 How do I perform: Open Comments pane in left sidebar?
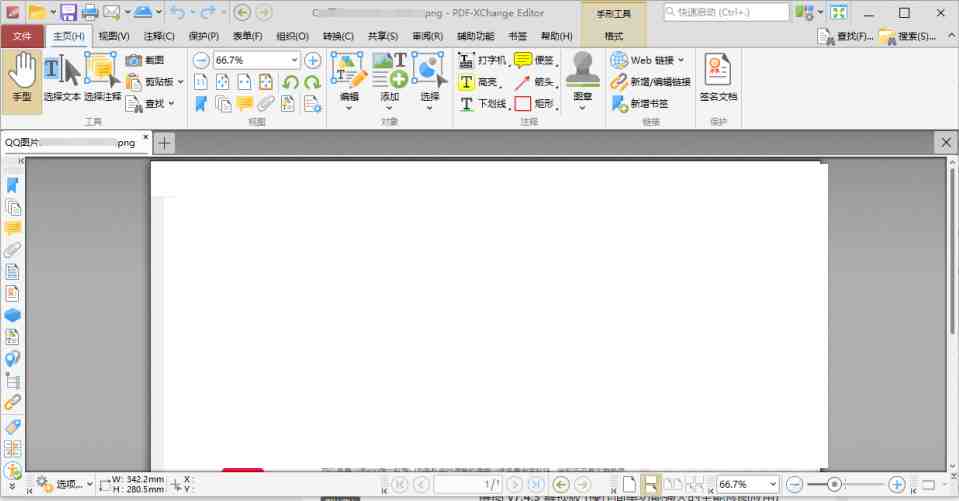12,228
